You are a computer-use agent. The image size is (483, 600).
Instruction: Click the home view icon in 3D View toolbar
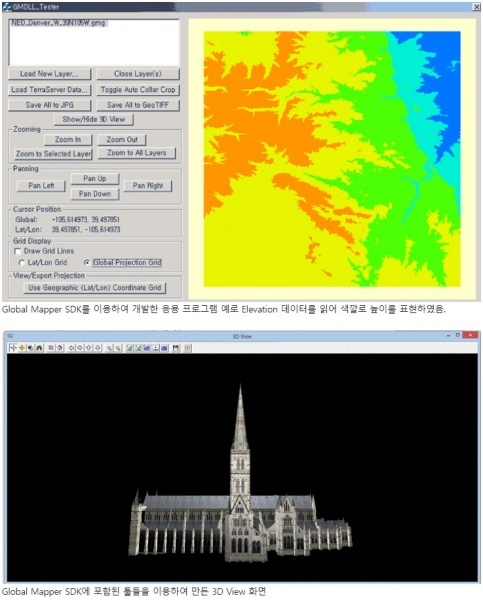coord(59,348)
